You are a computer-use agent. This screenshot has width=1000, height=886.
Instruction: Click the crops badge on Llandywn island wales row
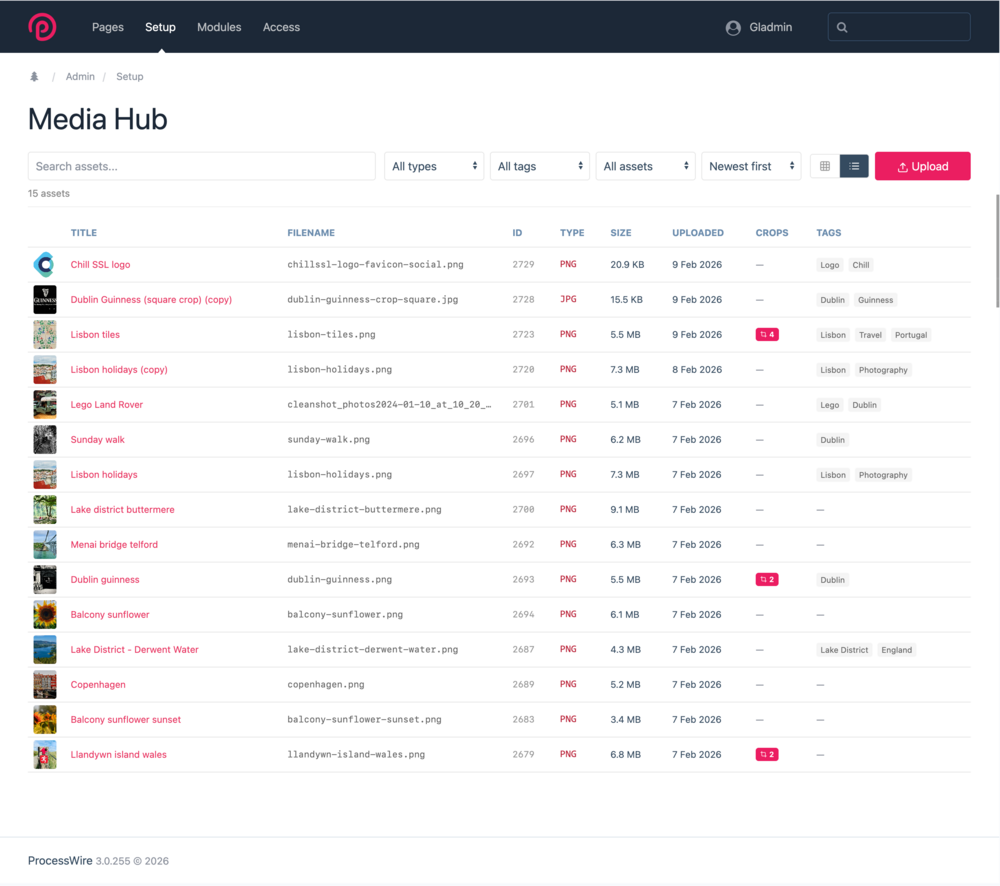click(767, 755)
